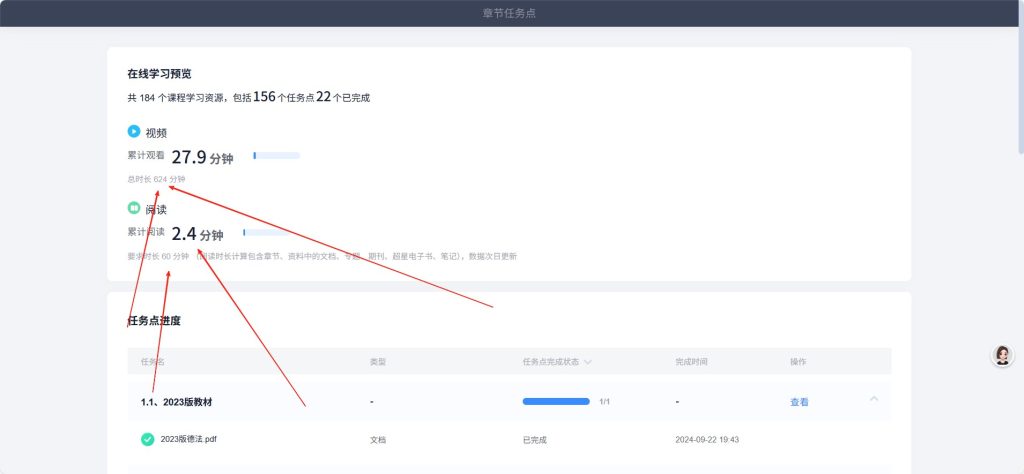Click the 完成时间 column header

[691, 362]
